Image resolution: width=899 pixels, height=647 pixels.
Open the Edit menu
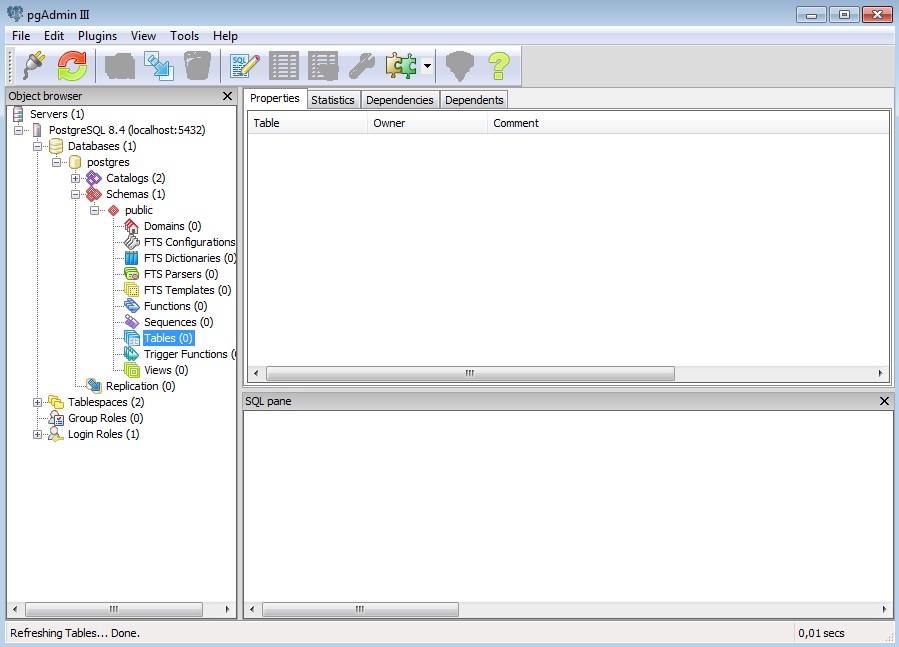(x=54, y=36)
